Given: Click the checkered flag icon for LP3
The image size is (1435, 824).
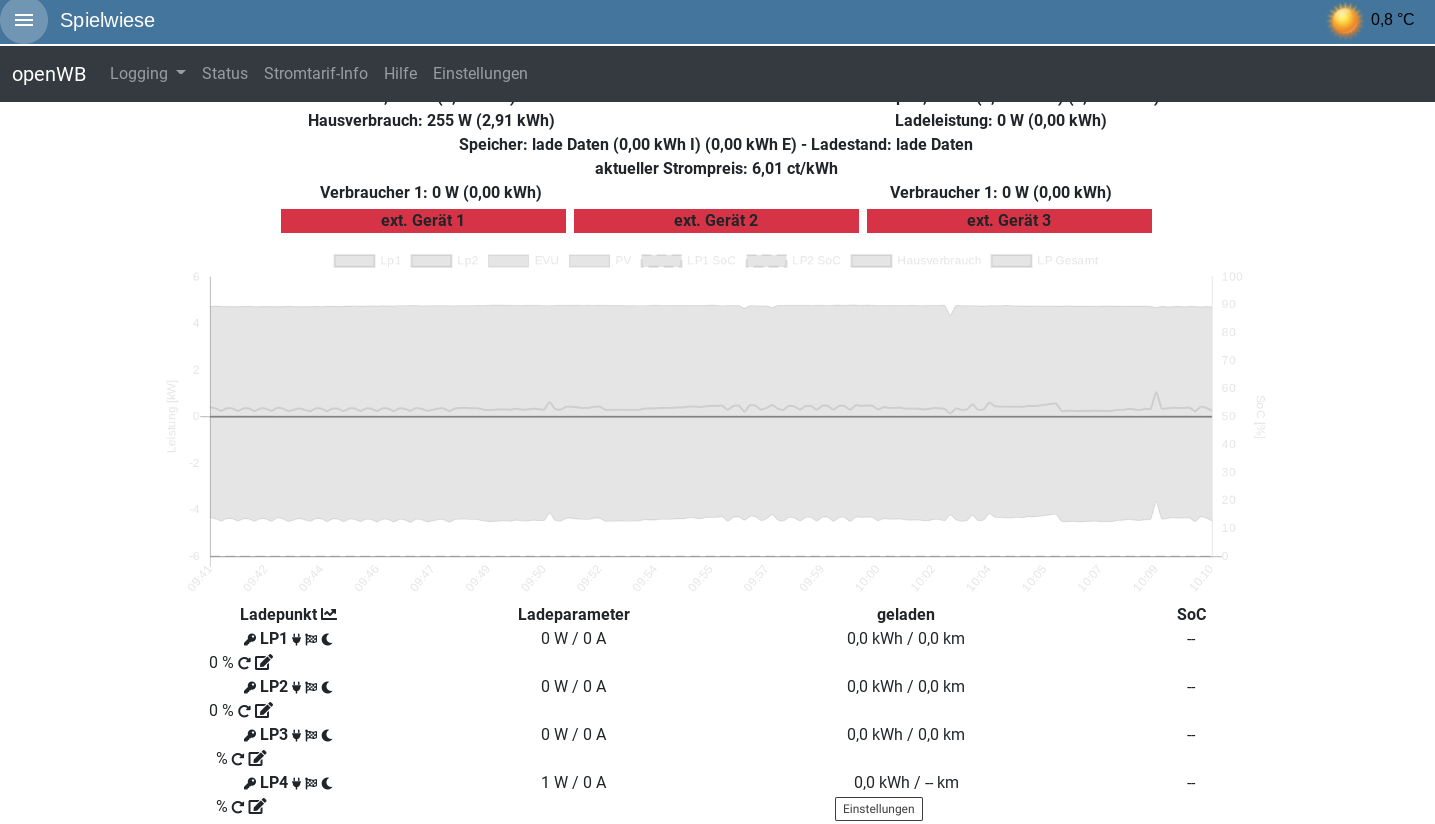Looking at the screenshot, I should [311, 736].
